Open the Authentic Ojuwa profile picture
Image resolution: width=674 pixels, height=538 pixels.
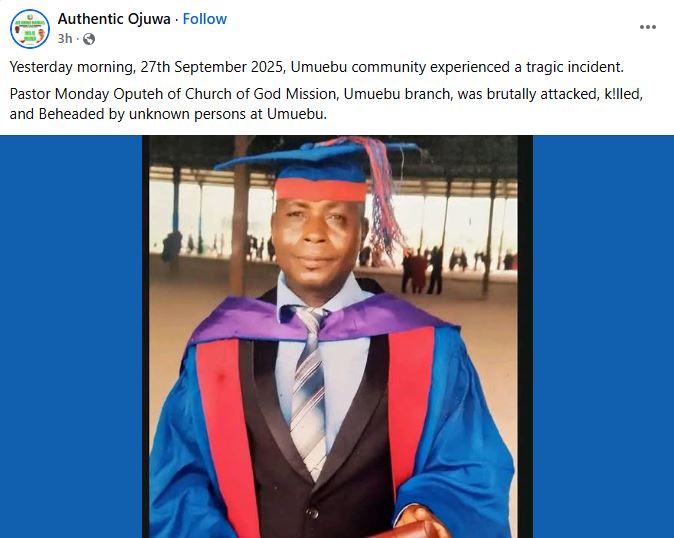click(30, 29)
